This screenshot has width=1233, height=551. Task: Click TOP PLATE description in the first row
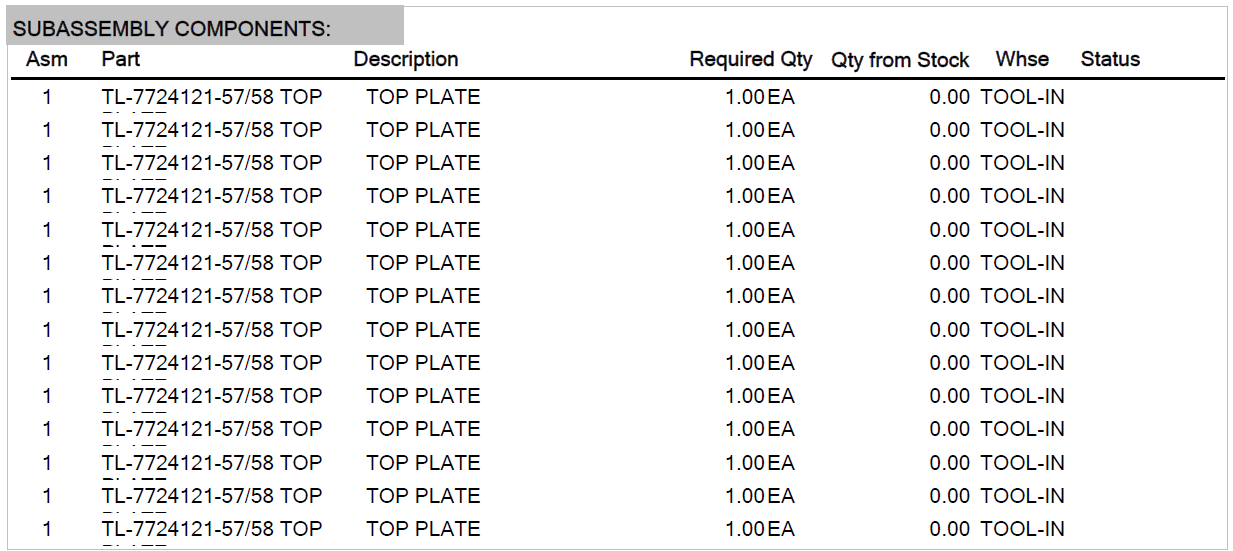pos(423,97)
